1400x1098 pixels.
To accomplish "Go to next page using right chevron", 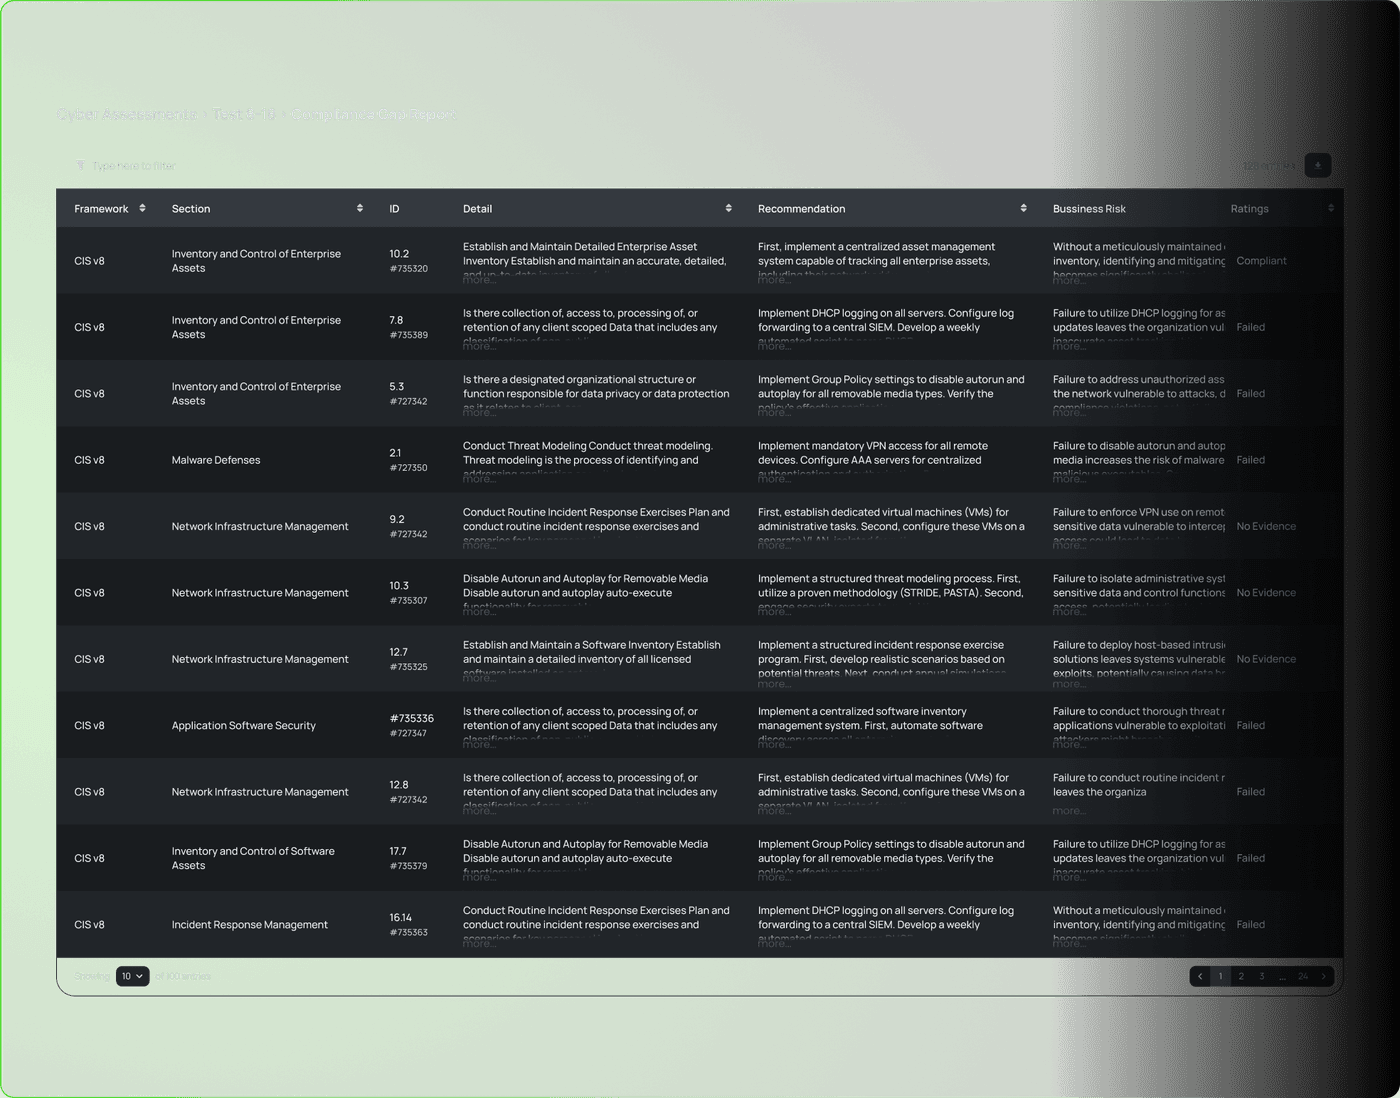I will [1324, 976].
